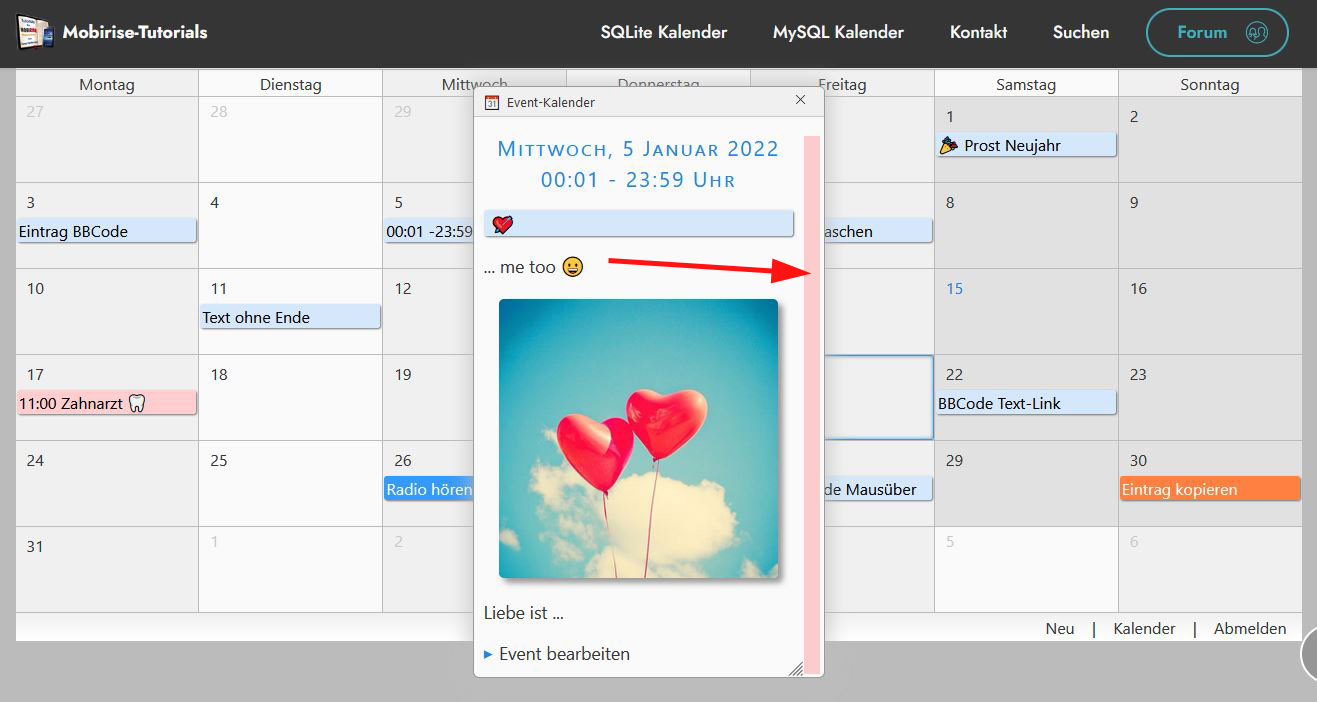Click the pink vertical scrollbar in dialog
Screen dimensions: 1317x702
[812, 400]
